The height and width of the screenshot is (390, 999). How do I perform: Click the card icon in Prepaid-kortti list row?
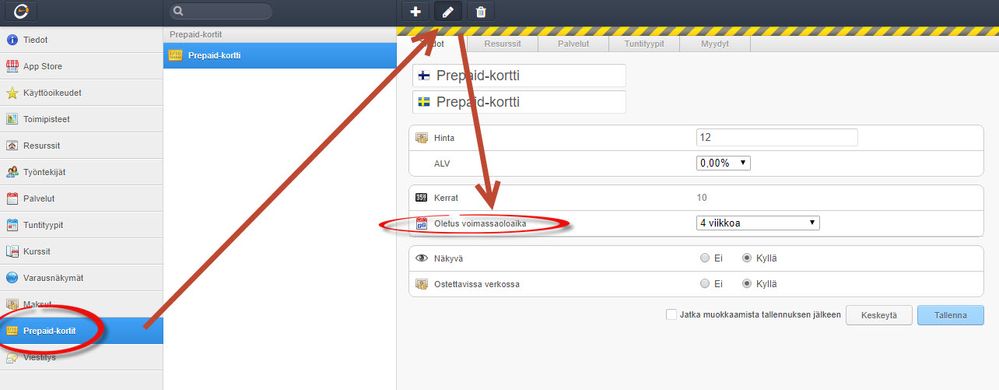click(175, 55)
